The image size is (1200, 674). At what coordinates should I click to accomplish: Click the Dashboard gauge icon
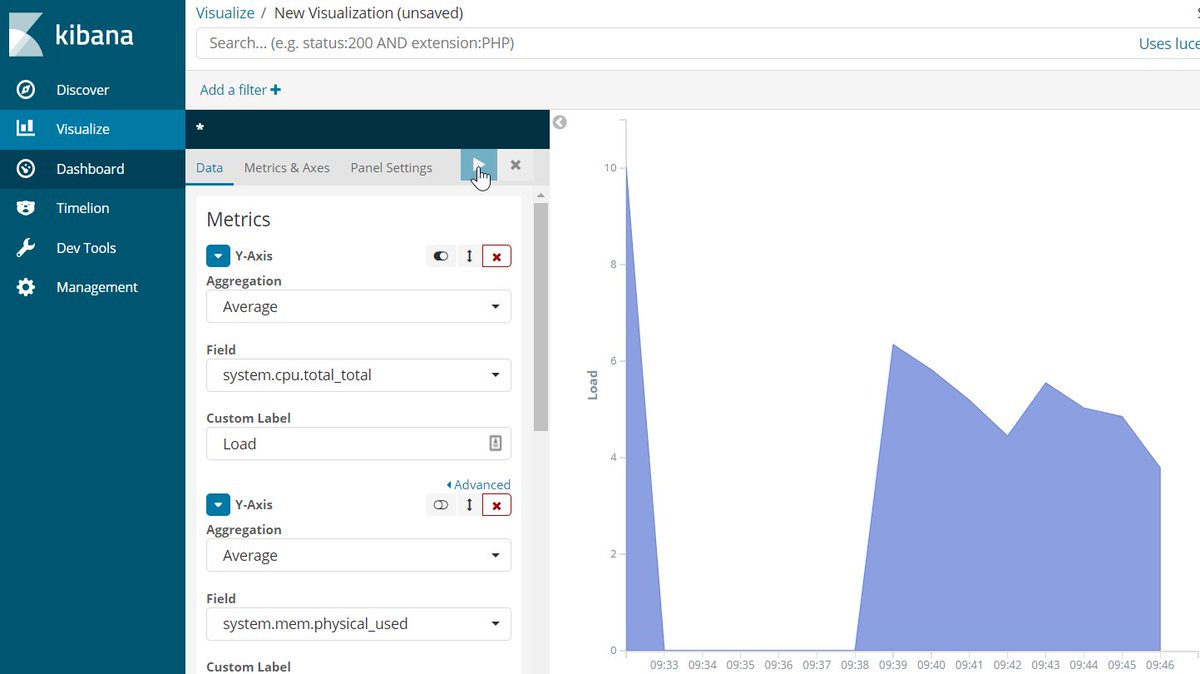coord(26,169)
